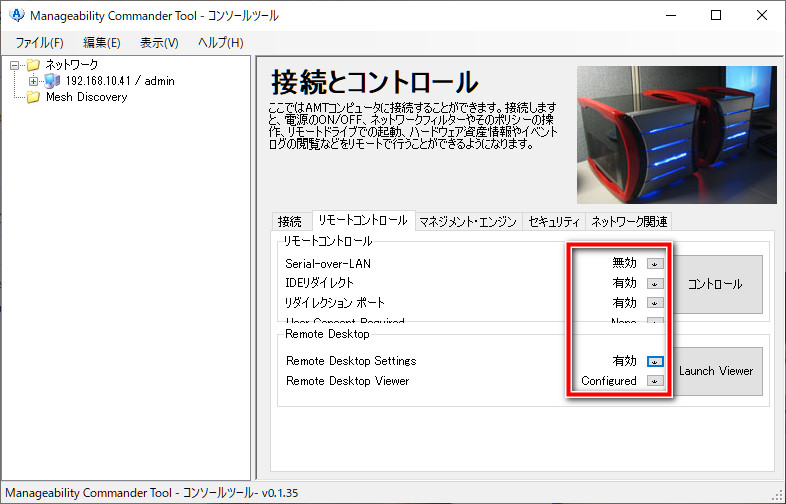Switch to the セキュリティ tab
Viewport: 786px width, 504px height.
[x=554, y=222]
